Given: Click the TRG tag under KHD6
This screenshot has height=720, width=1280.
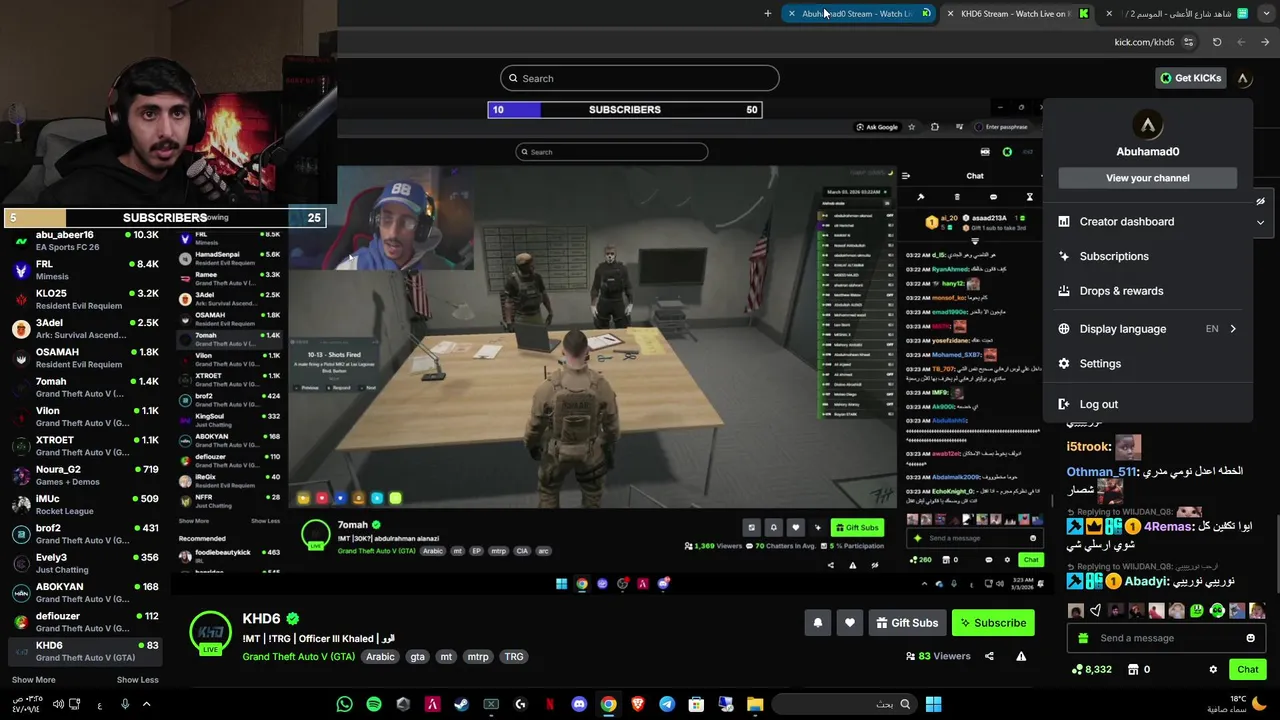Looking at the screenshot, I should click(x=514, y=657).
